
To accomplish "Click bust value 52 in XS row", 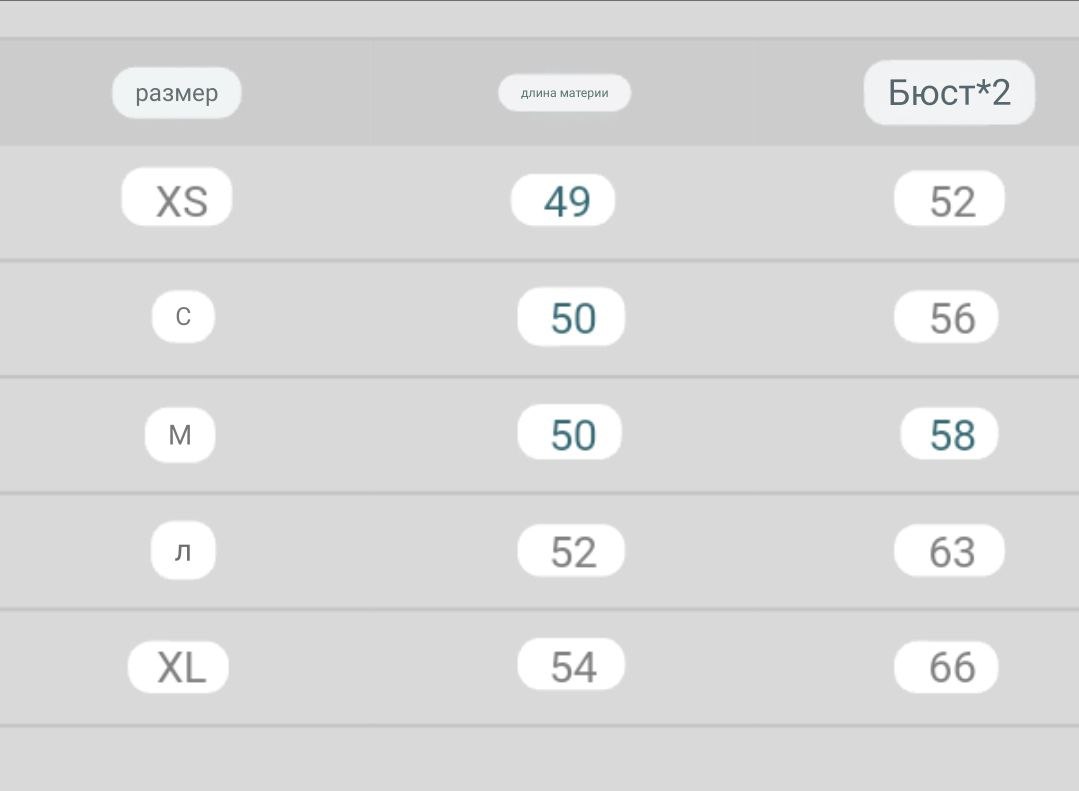I will coord(950,198).
